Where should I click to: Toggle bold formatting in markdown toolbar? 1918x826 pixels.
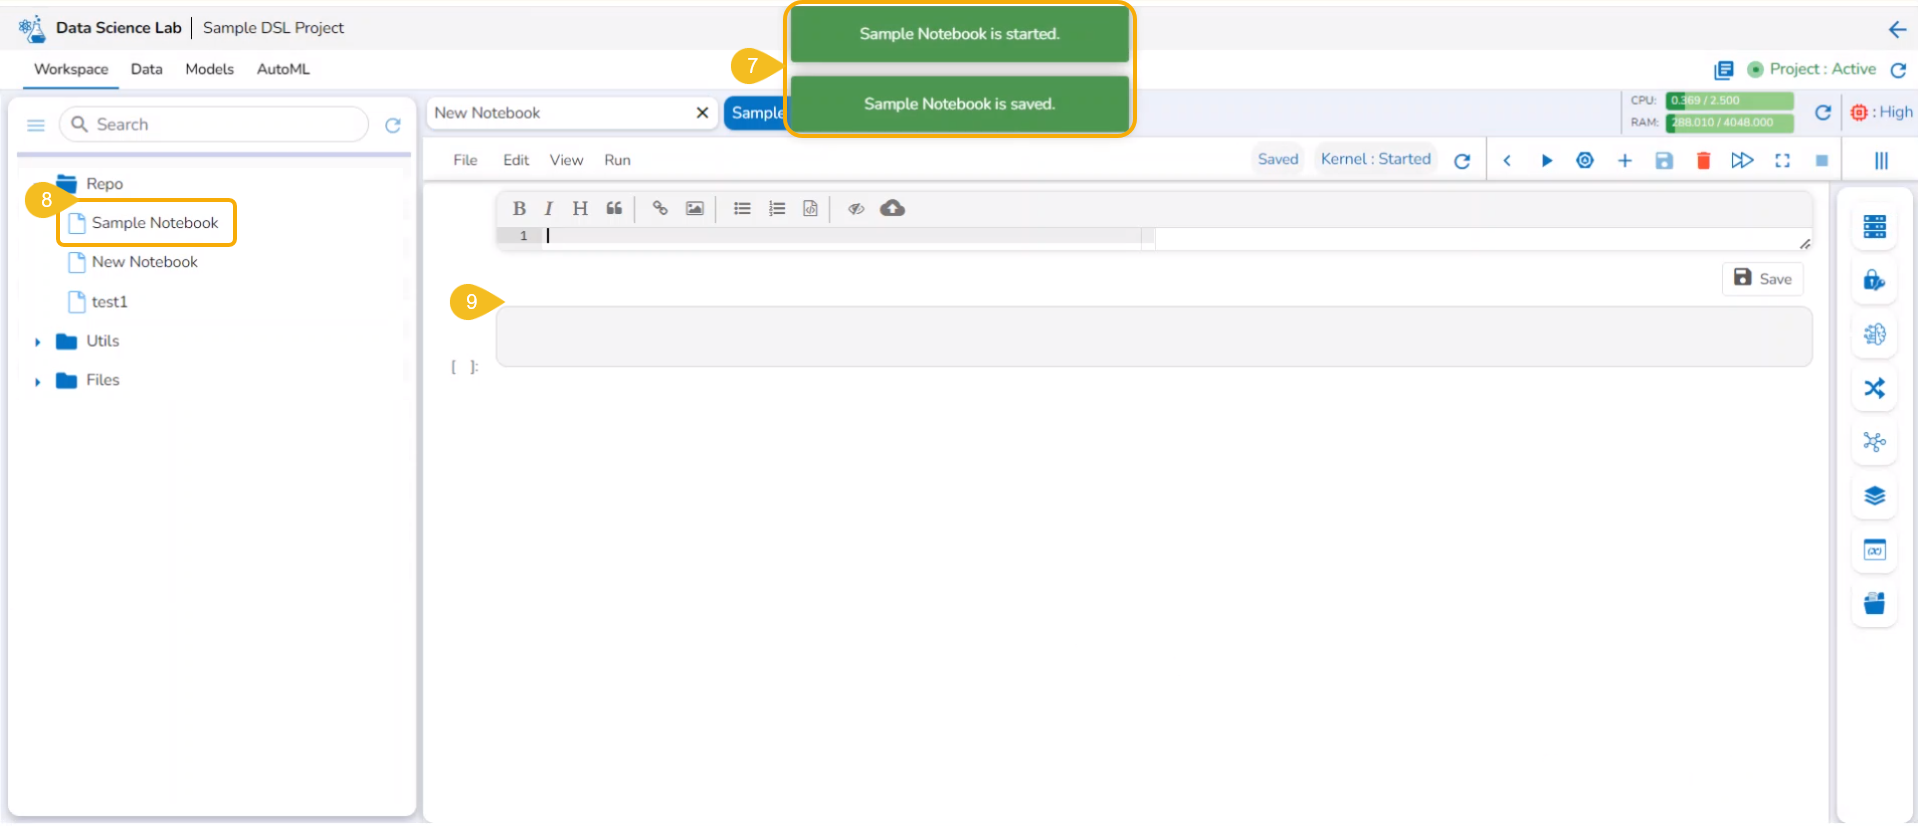(x=519, y=208)
